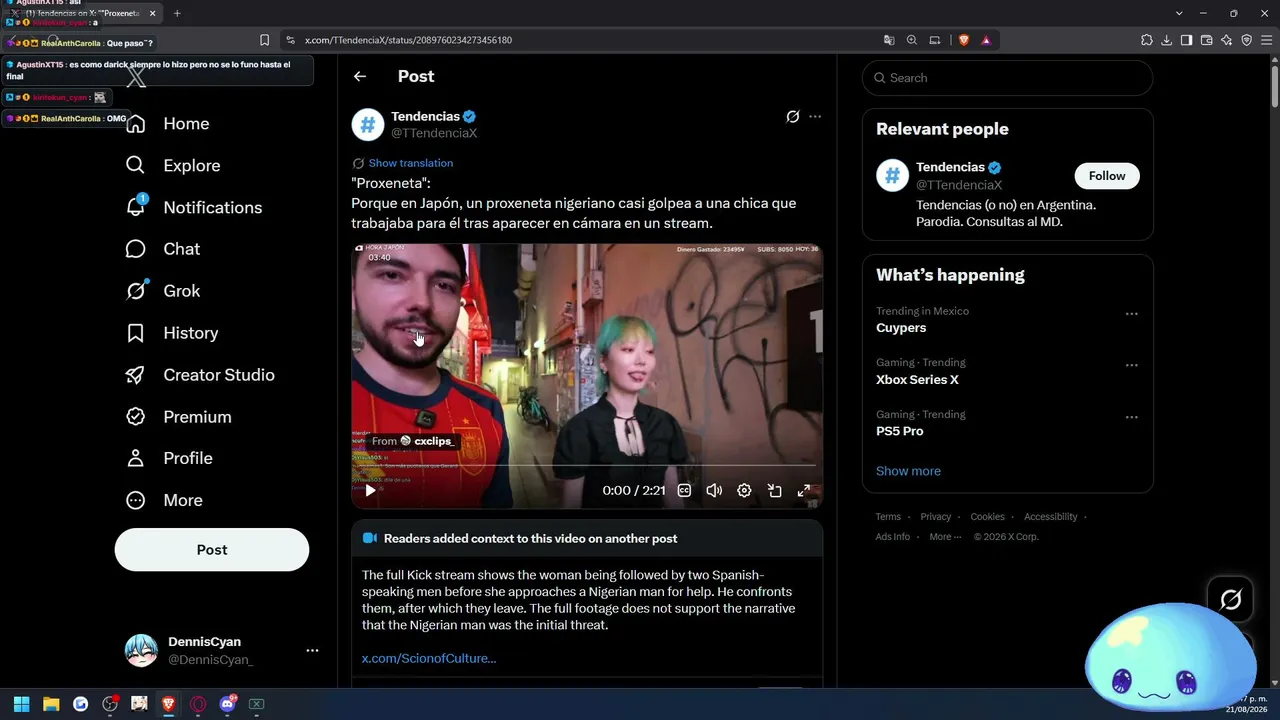
Task: Mute the video volume
Action: (x=714, y=491)
